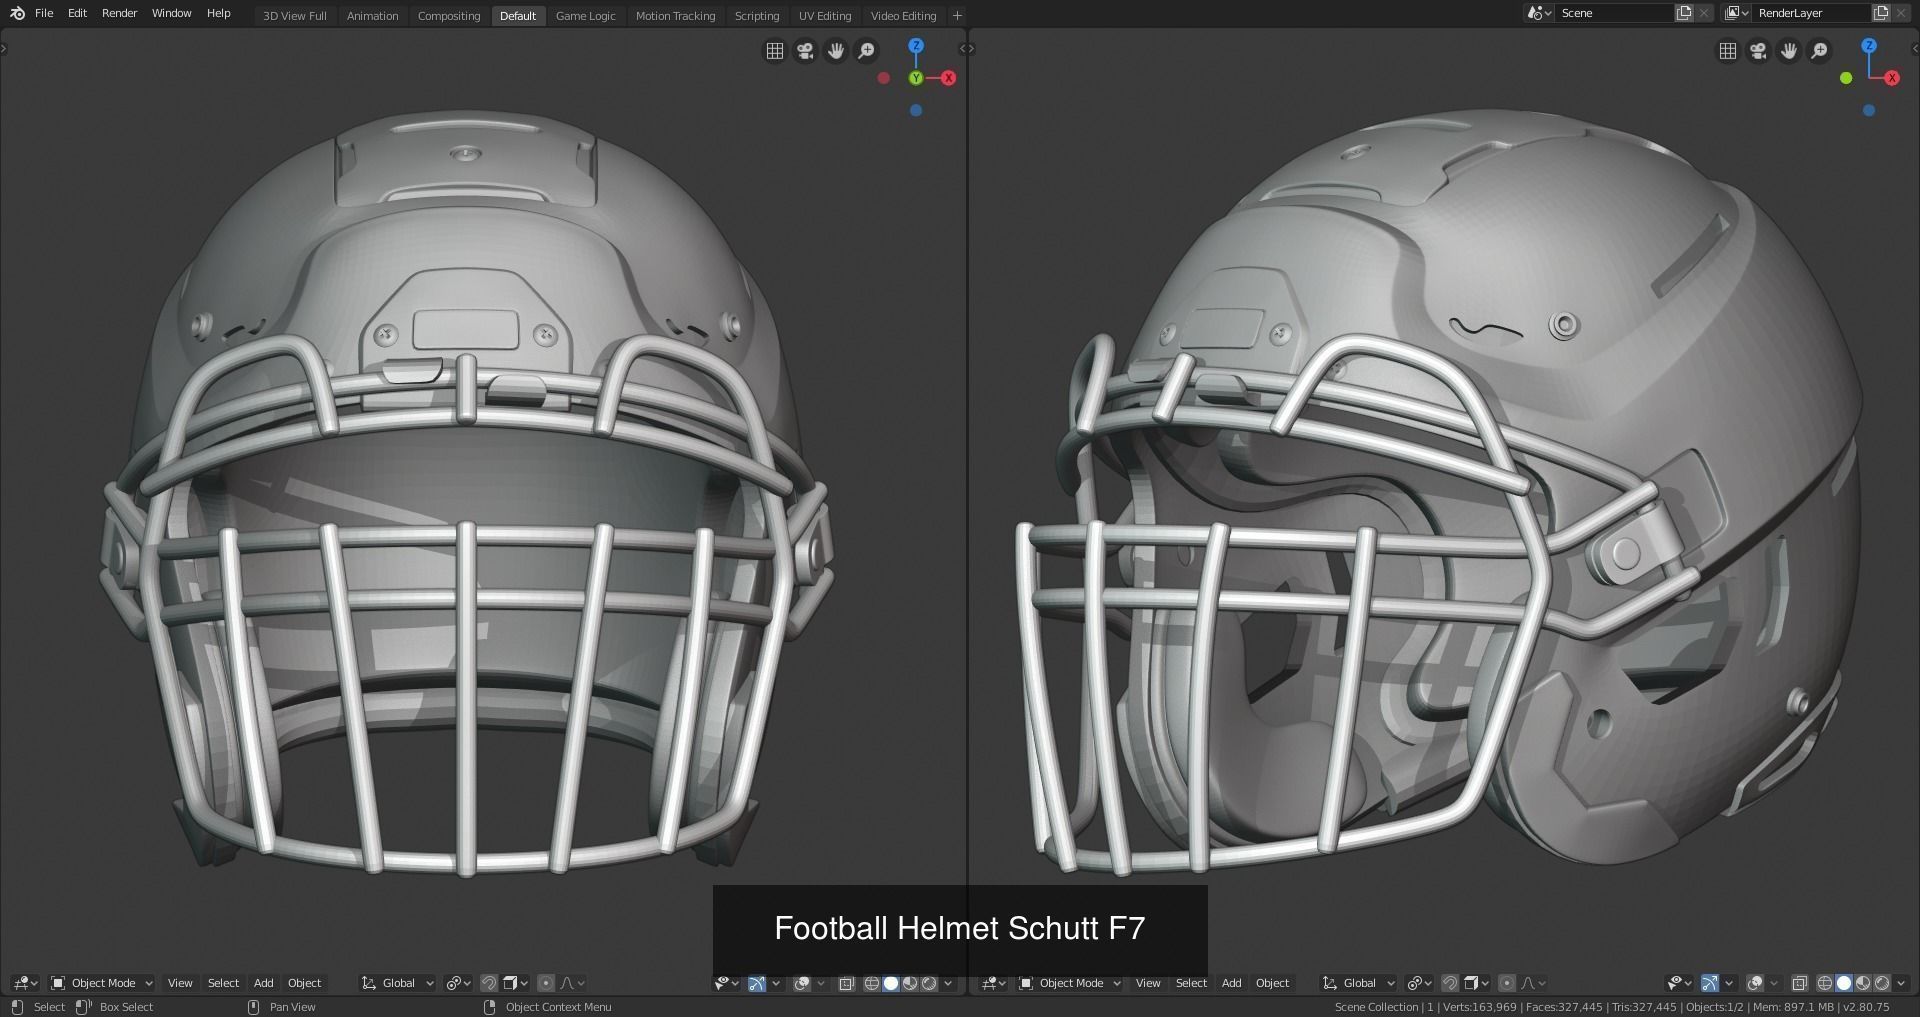Open shading options dropdown in right viewport
The width and height of the screenshot is (1920, 1017).
coord(1901,983)
